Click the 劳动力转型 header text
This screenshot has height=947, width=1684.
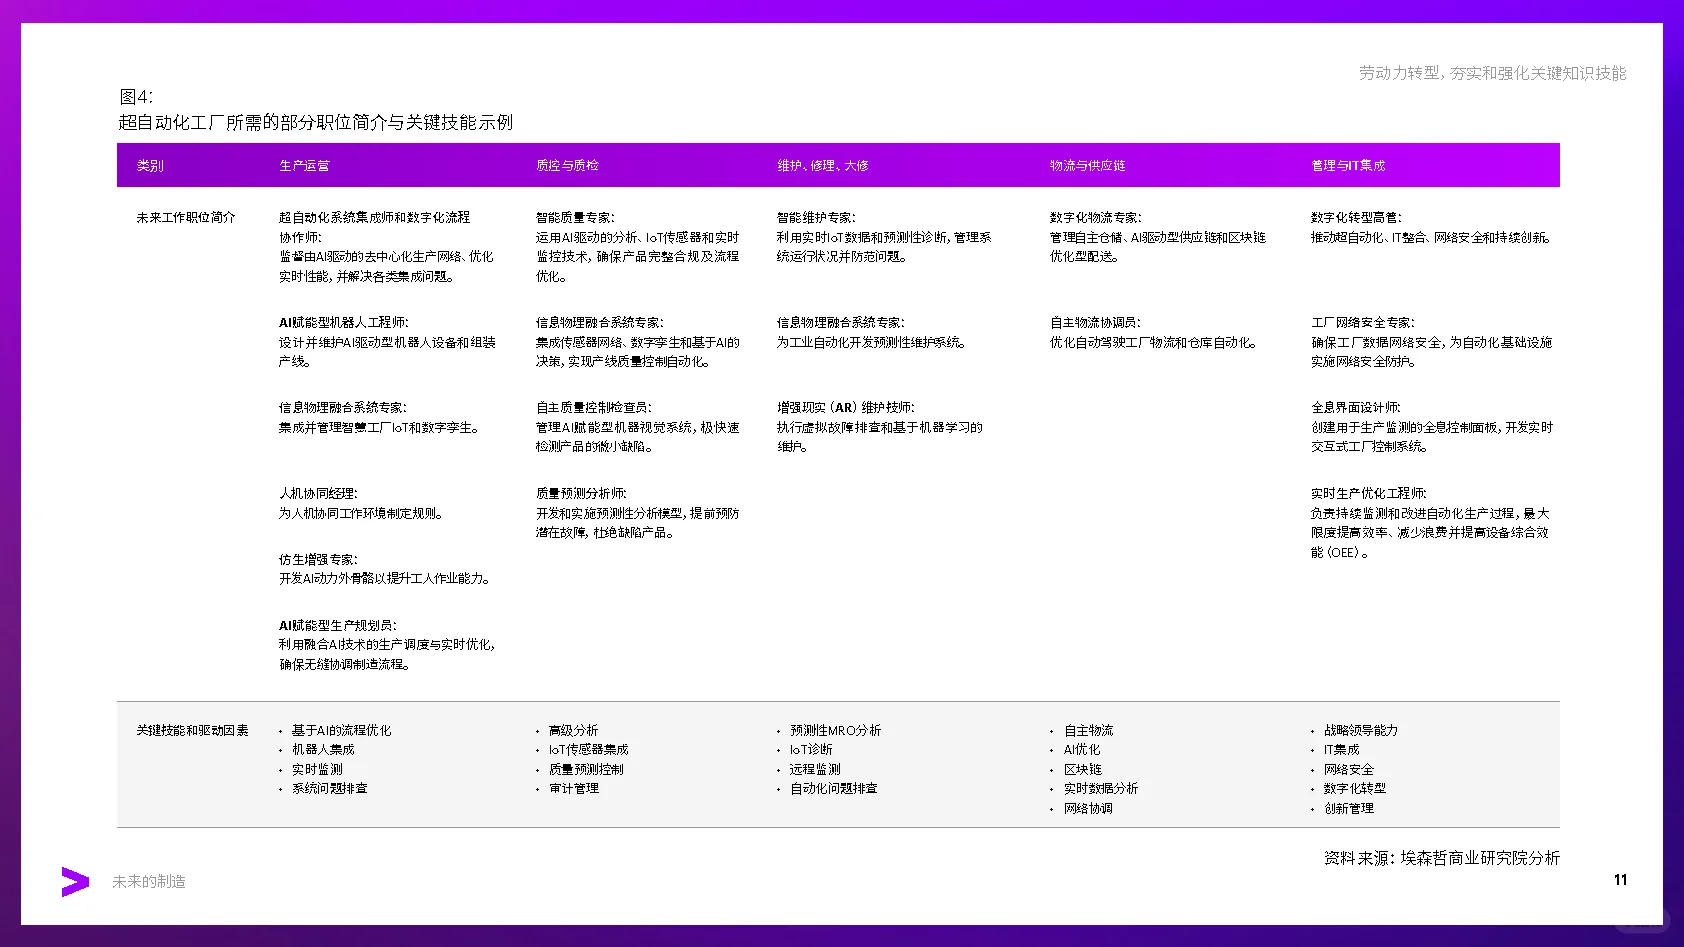pyautogui.click(x=1490, y=73)
